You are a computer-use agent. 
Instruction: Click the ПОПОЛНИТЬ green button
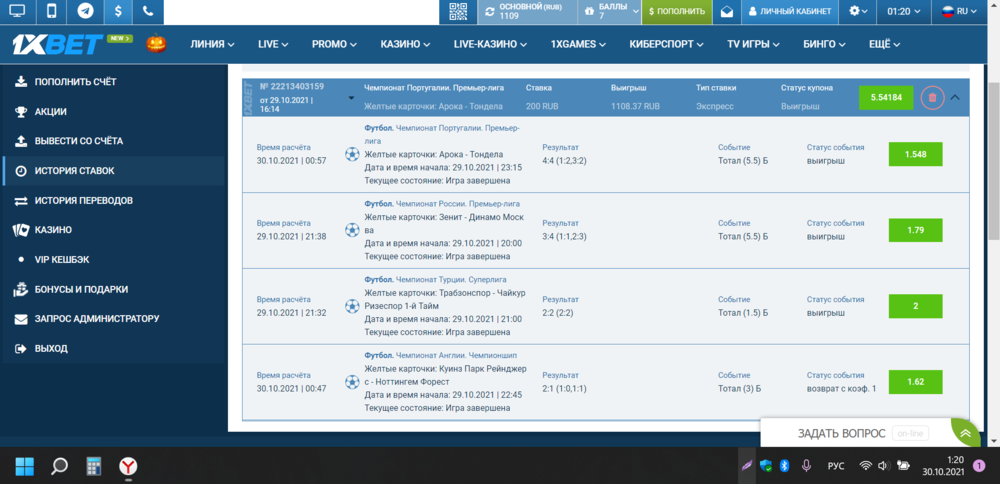pos(677,11)
